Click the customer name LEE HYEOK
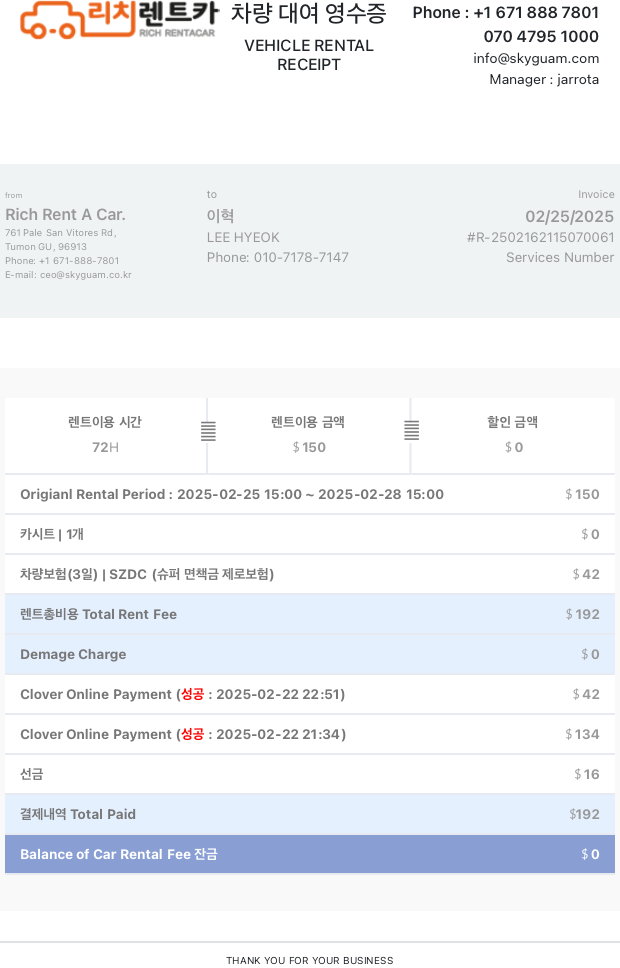 pos(243,238)
